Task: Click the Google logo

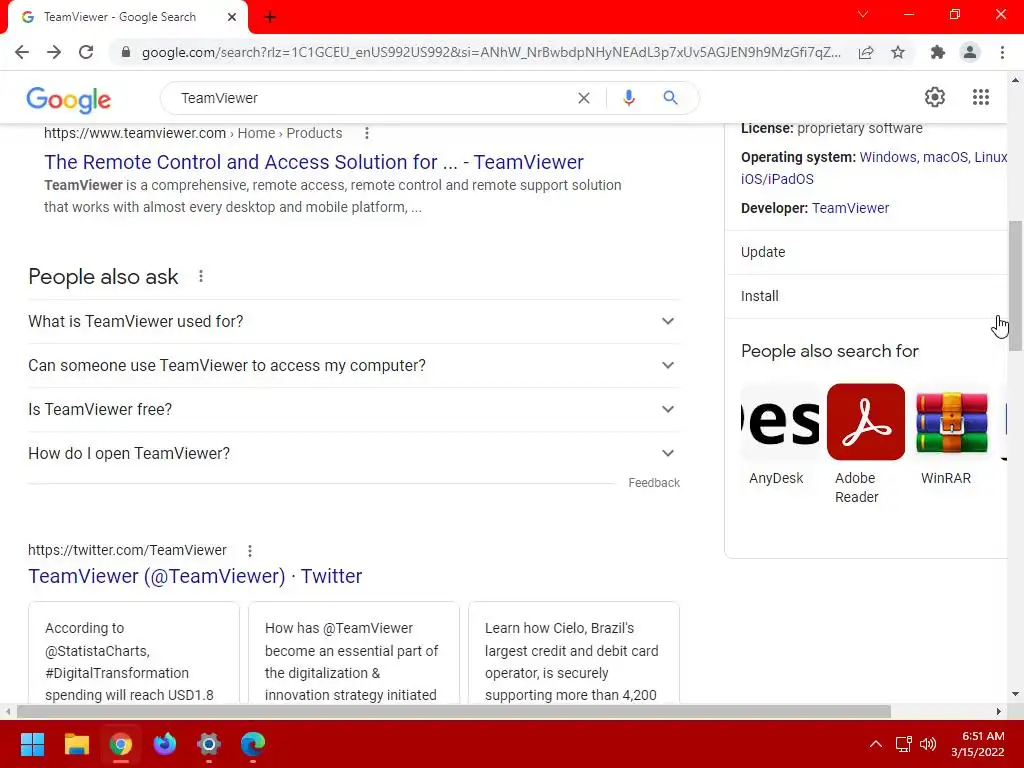Action: click(69, 99)
